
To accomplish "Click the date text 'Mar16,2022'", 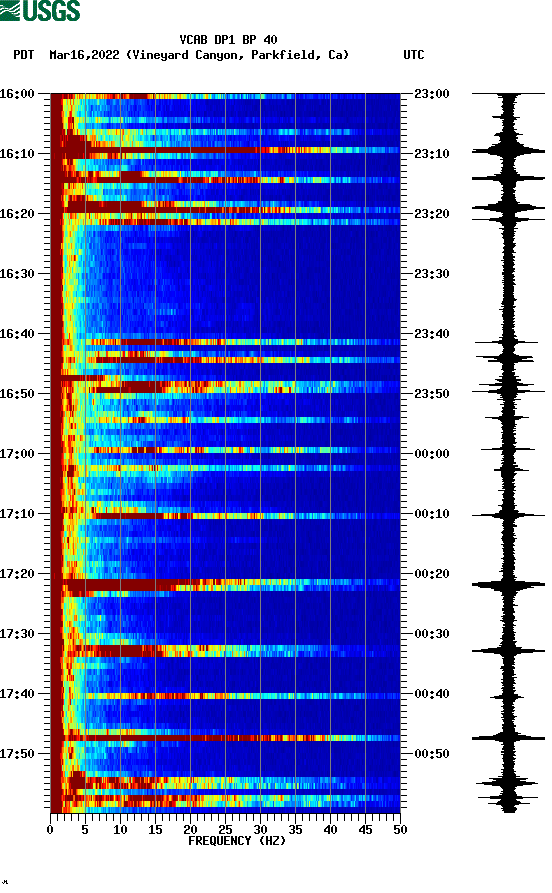I will coord(84,55).
